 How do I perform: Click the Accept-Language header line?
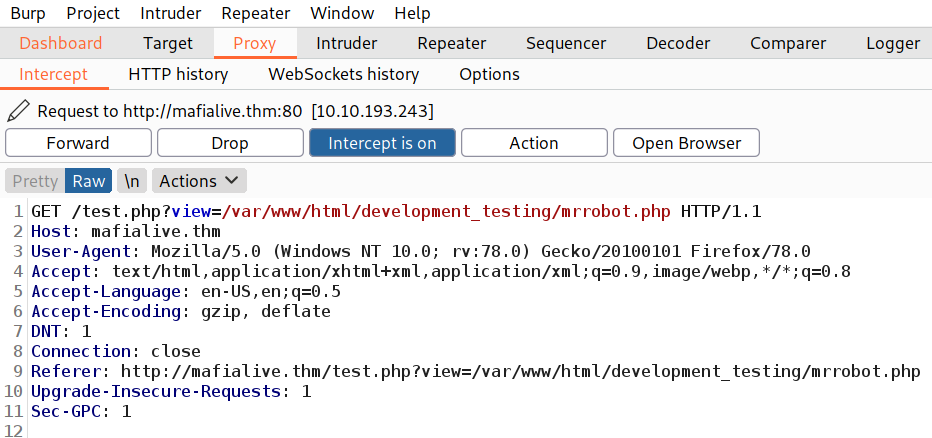coord(186,292)
